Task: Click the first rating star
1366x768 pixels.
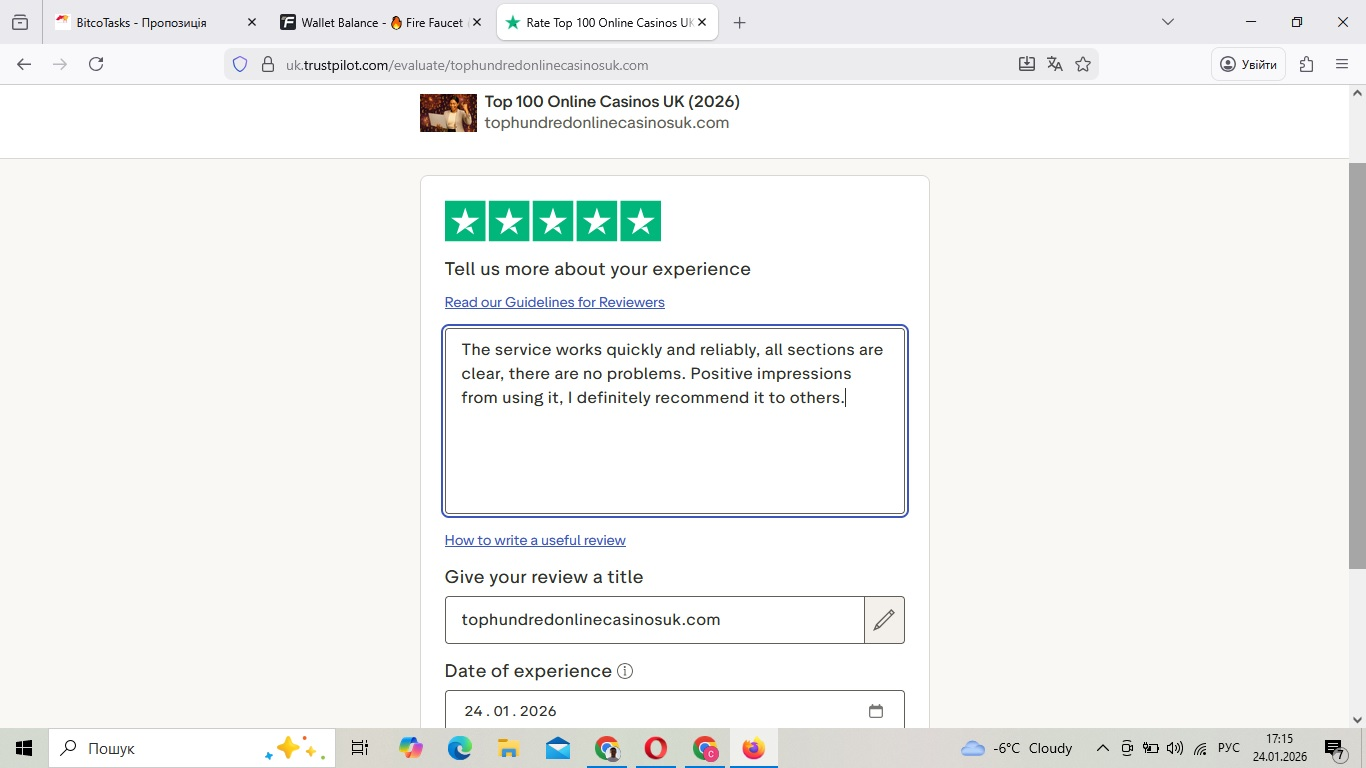Action: point(465,221)
